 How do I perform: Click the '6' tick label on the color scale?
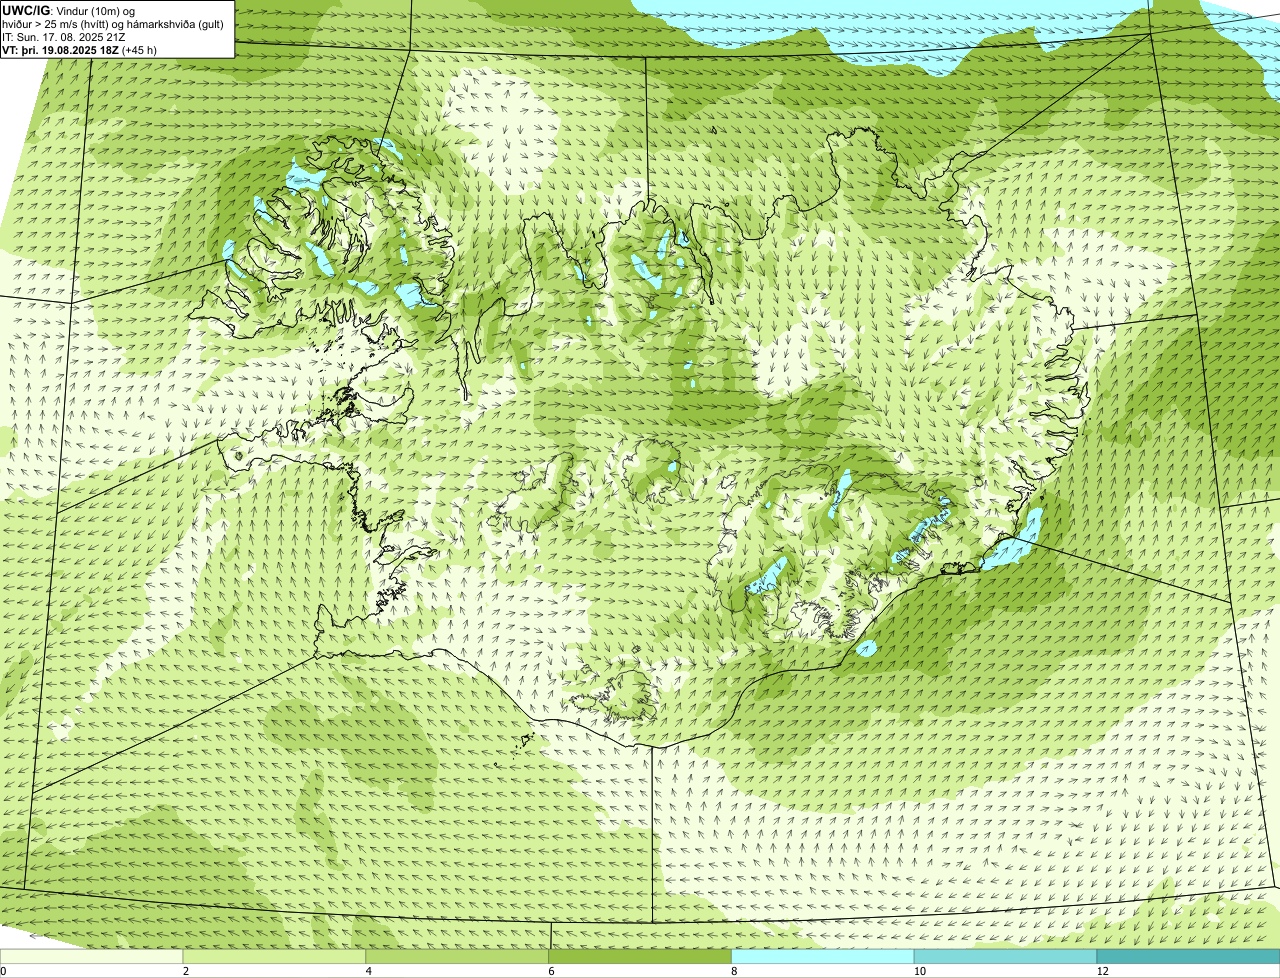tap(552, 971)
